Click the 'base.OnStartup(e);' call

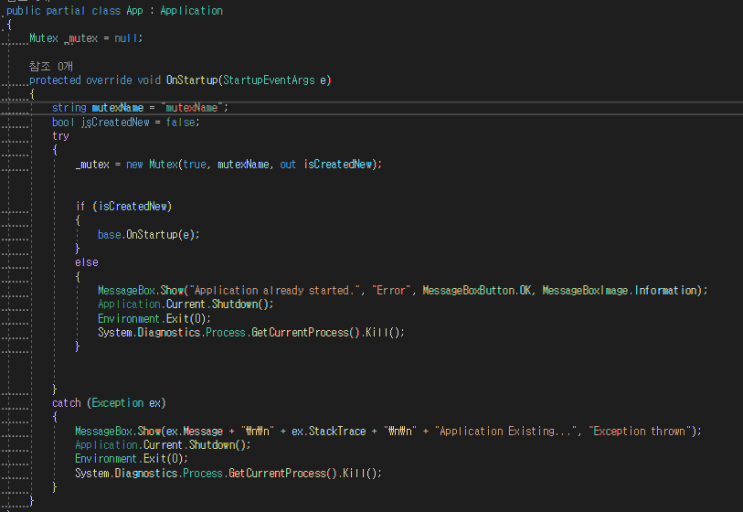coord(149,234)
